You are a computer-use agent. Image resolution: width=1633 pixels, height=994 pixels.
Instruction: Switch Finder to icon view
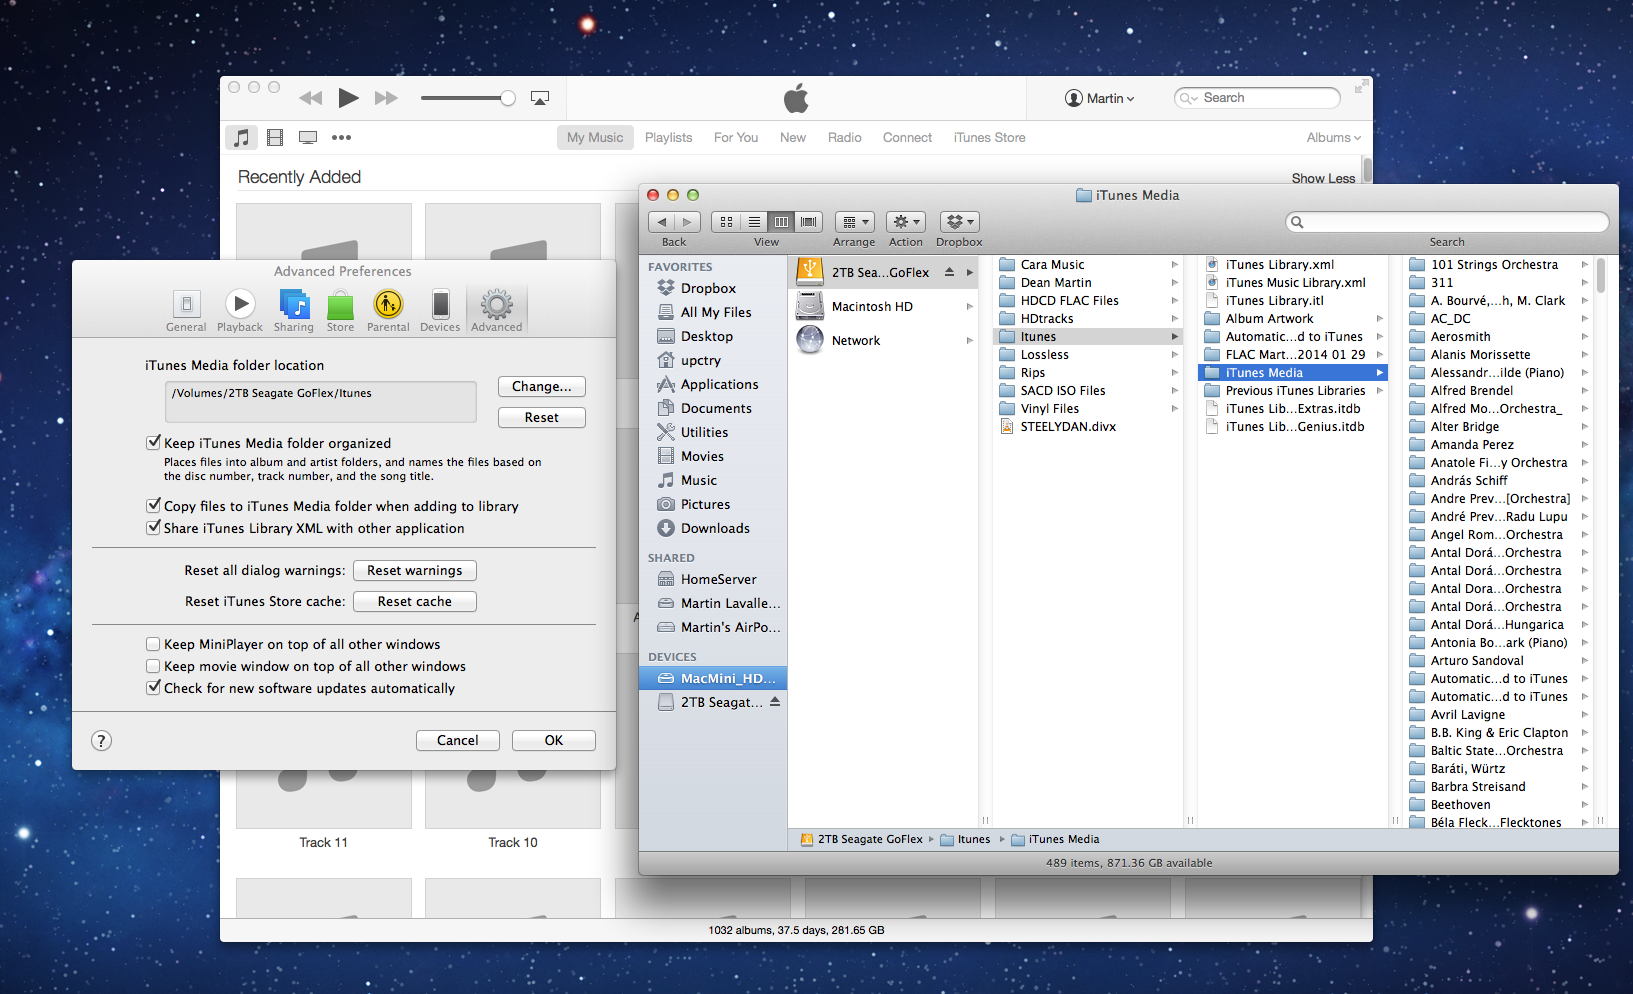click(x=726, y=222)
